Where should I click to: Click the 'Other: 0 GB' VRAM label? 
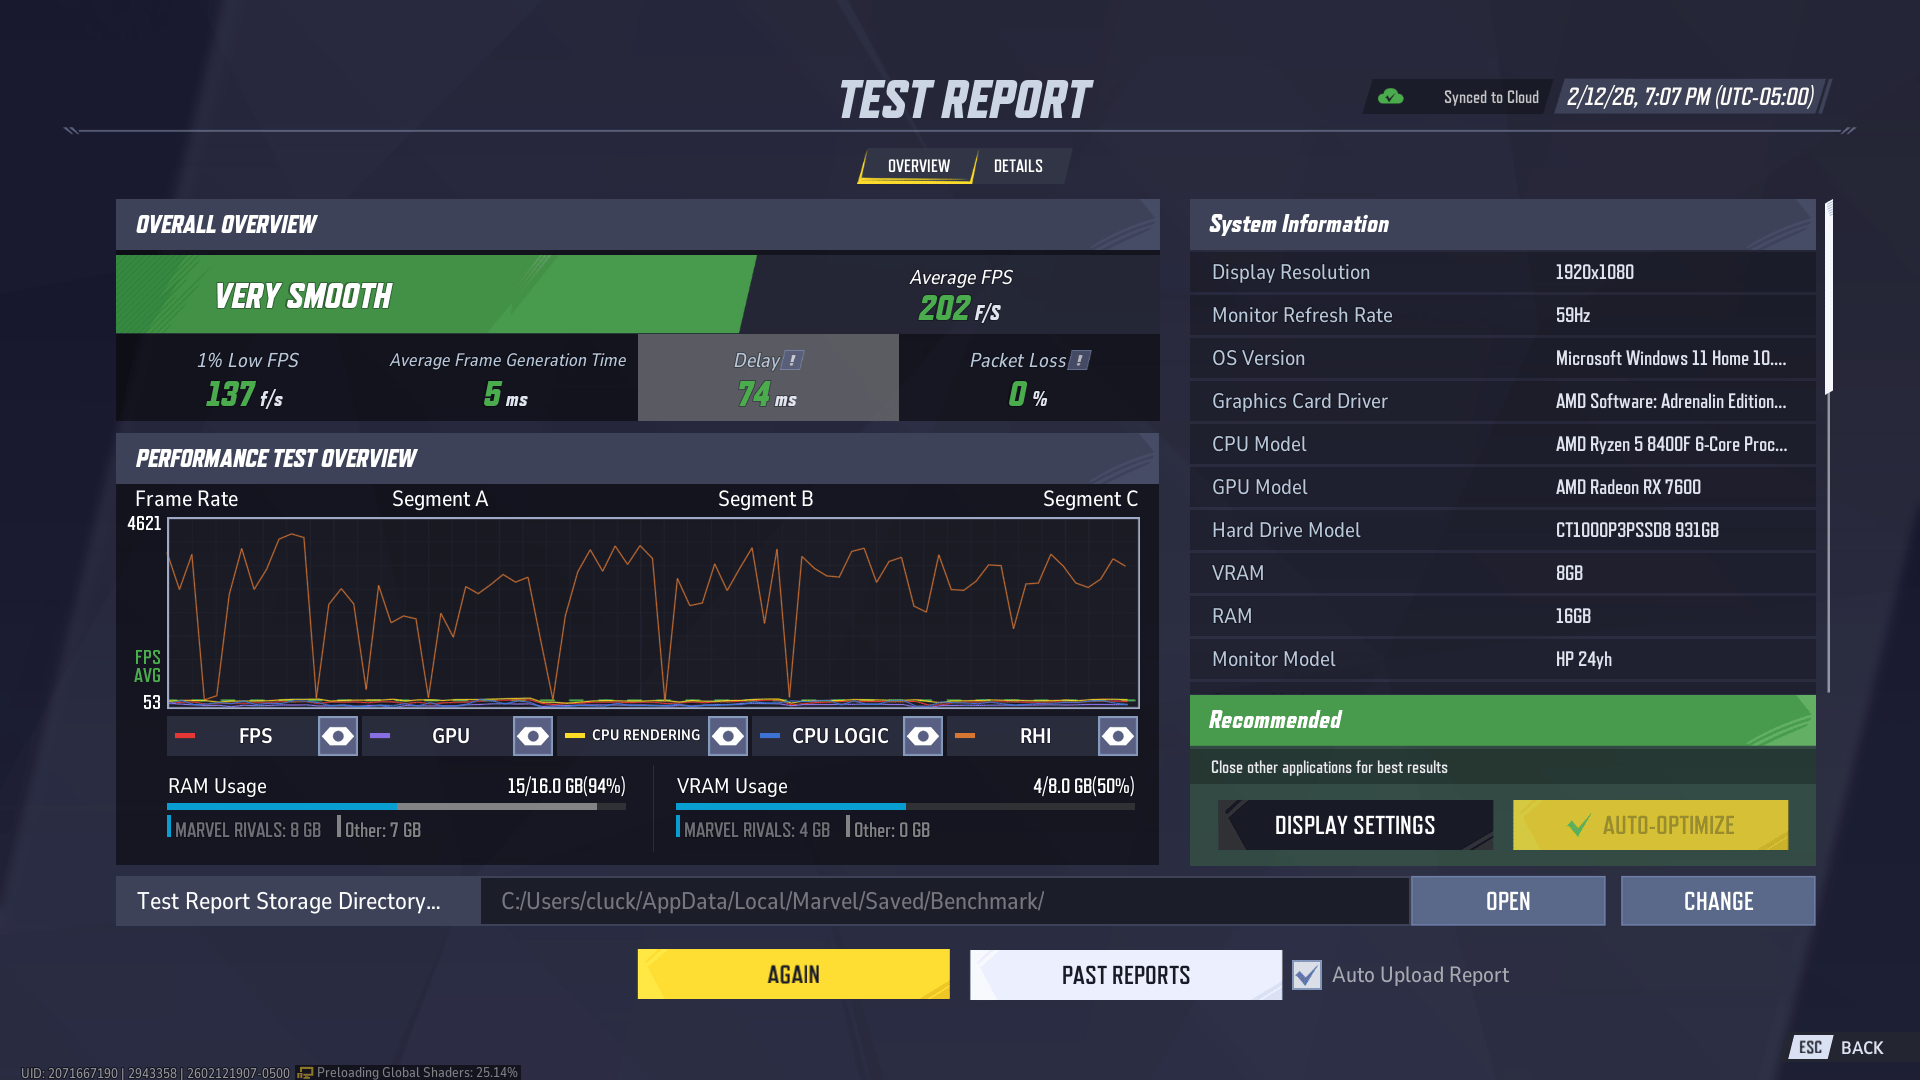point(892,830)
